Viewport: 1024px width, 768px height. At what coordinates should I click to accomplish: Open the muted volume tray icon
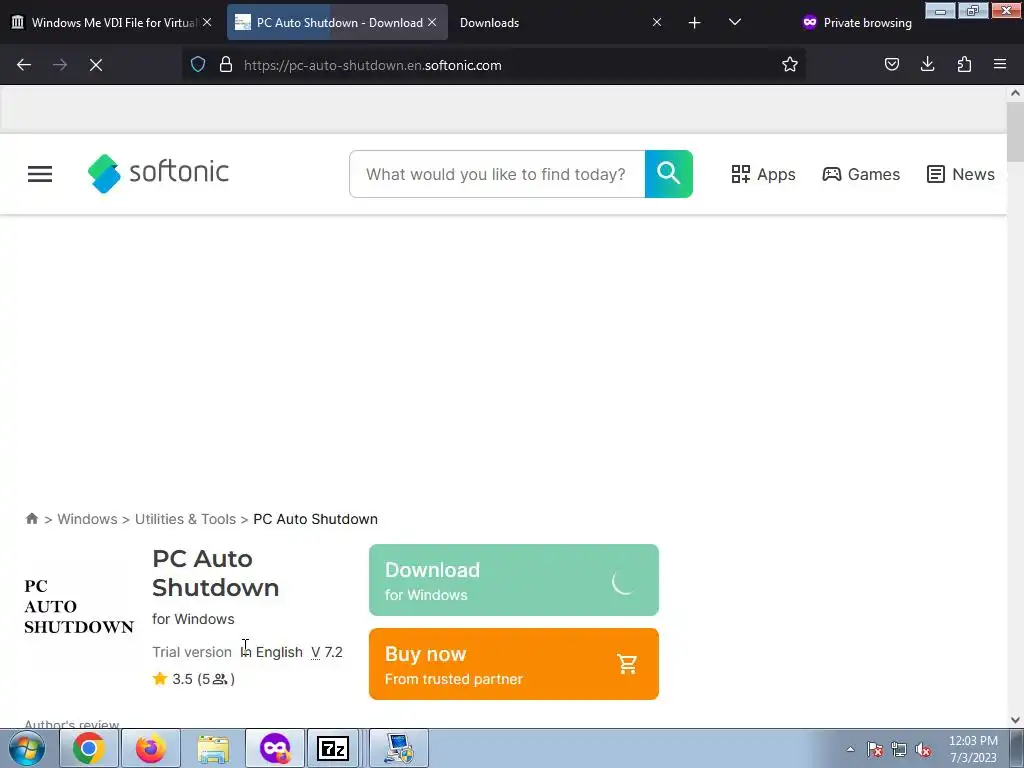point(923,749)
